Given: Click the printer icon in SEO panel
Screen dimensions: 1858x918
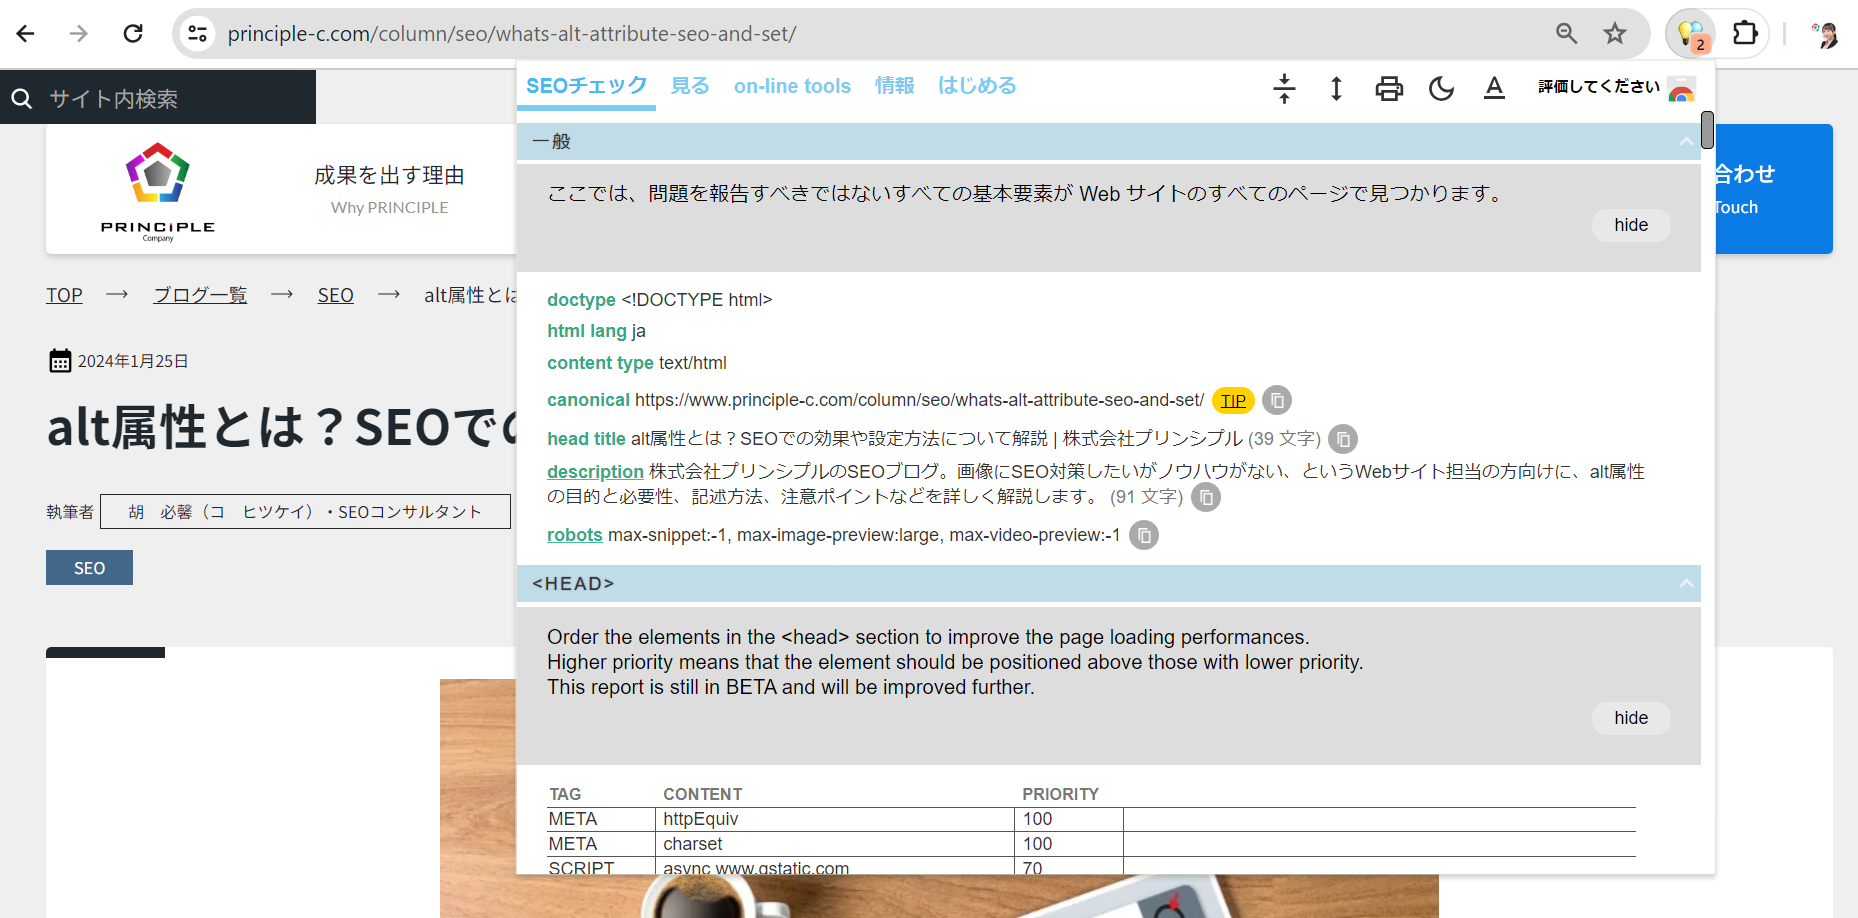Looking at the screenshot, I should (x=1389, y=89).
